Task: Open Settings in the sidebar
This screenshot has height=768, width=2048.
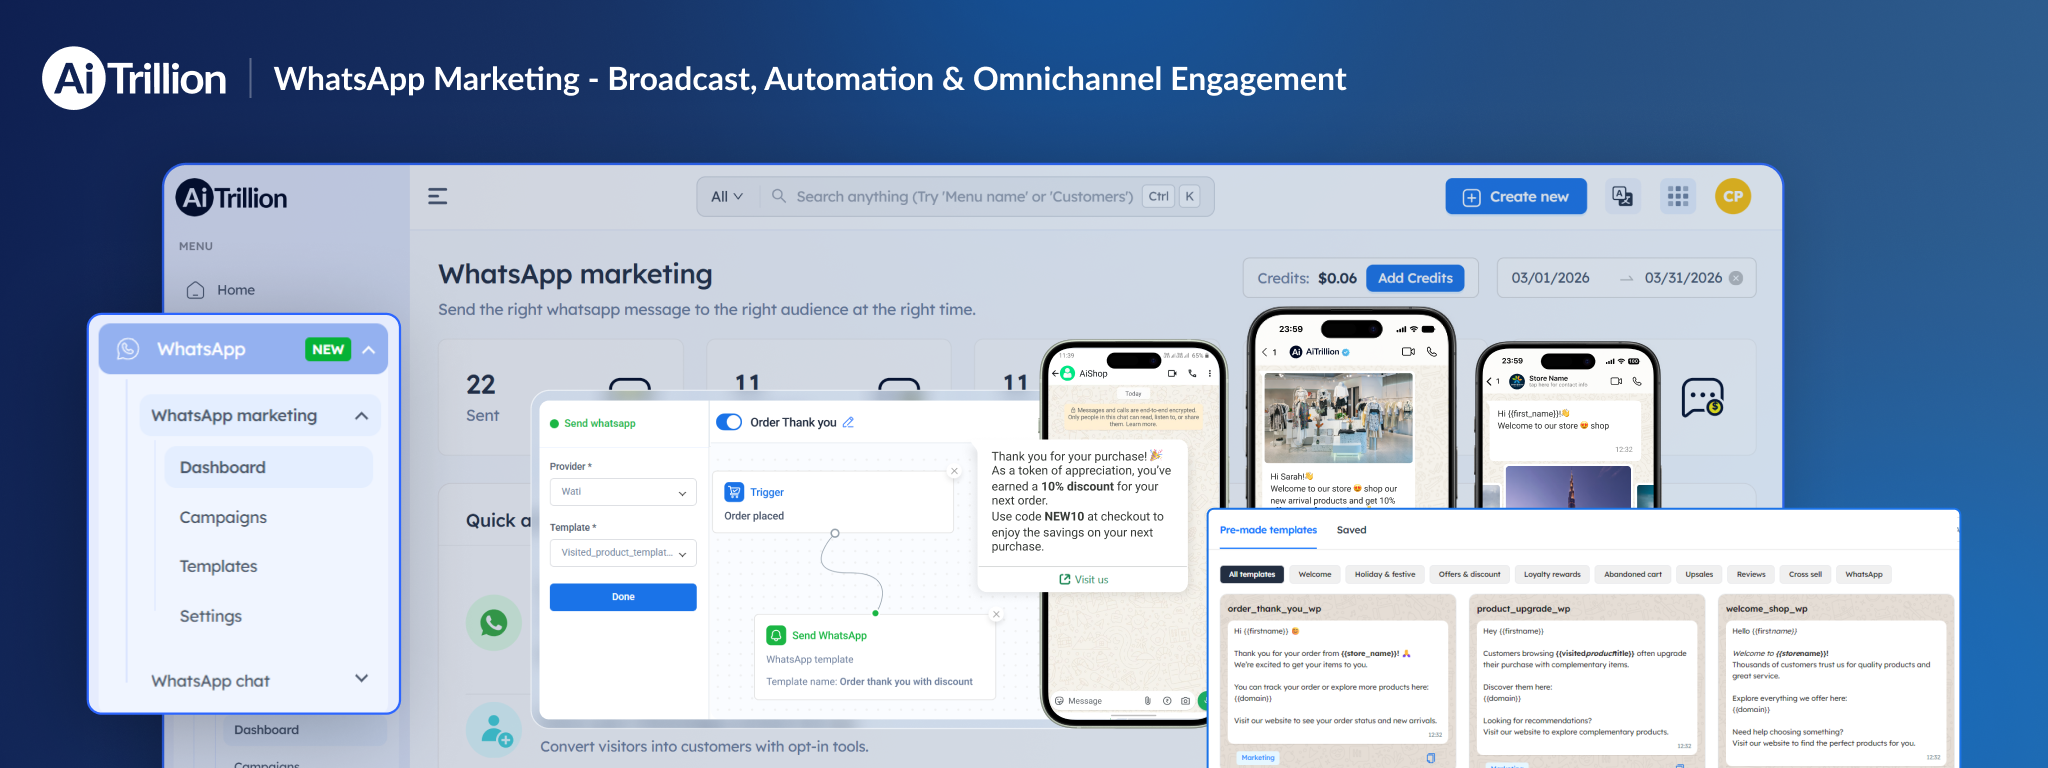Action: point(210,616)
